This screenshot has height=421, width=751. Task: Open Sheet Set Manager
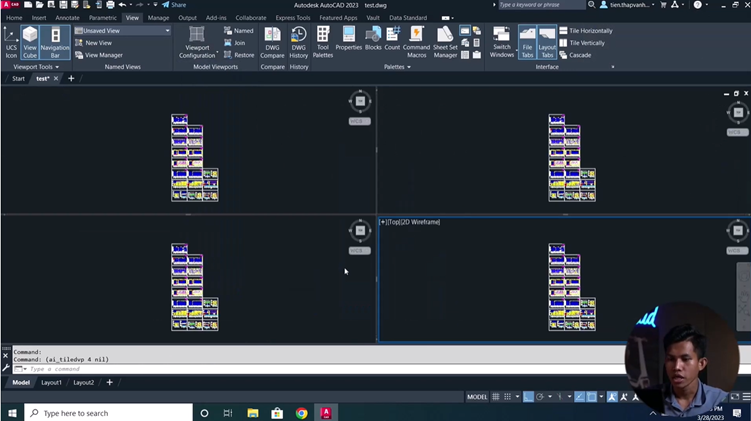tap(445, 42)
